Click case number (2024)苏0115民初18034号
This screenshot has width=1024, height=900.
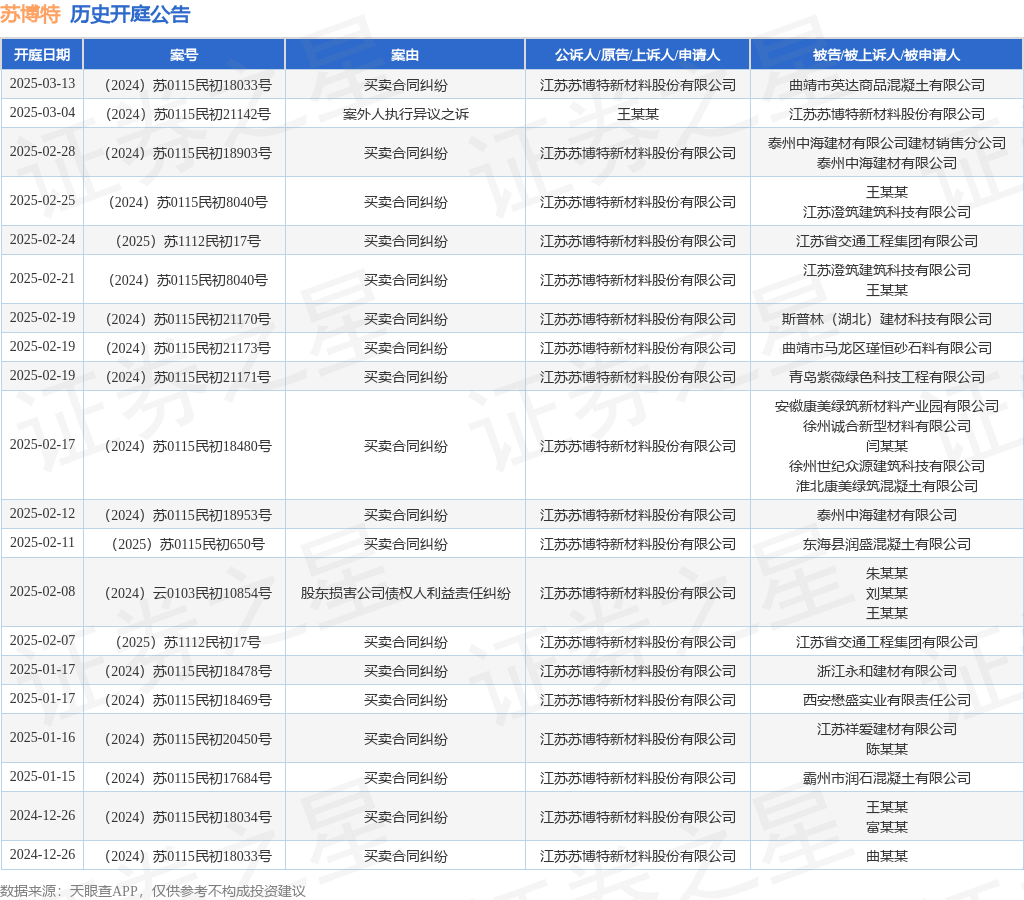coord(187,817)
